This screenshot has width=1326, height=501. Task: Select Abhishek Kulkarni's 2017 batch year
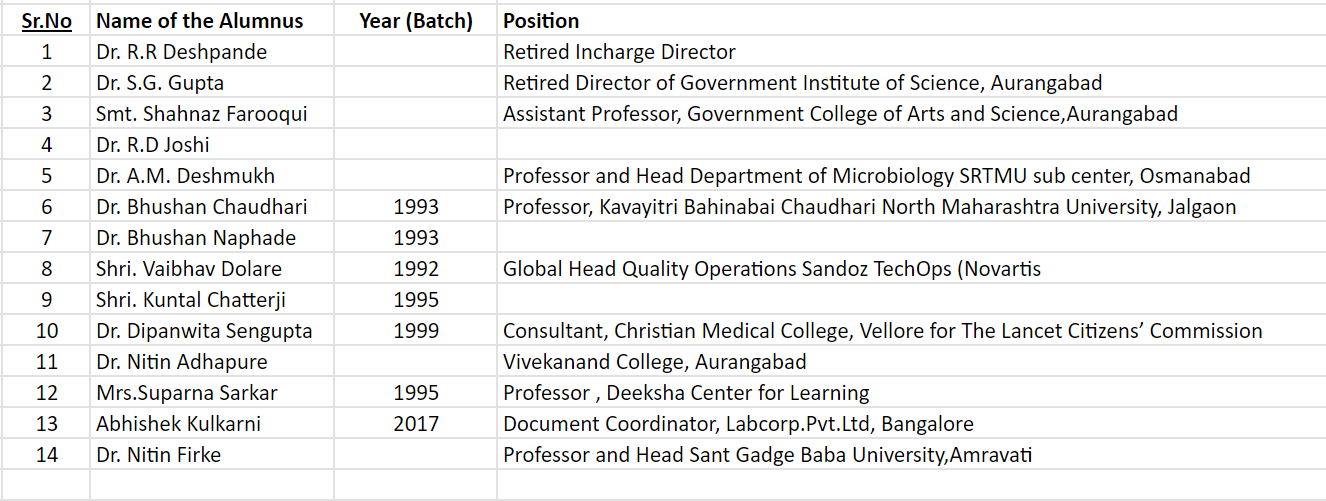(x=415, y=424)
